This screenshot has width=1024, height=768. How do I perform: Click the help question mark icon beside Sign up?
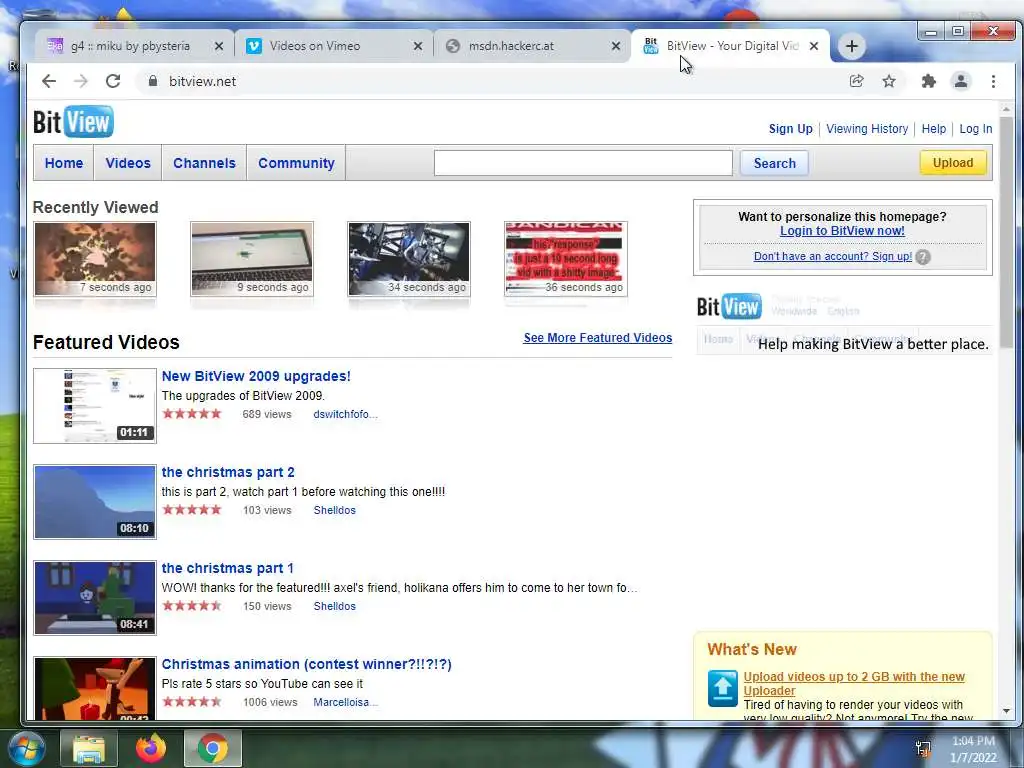click(923, 257)
